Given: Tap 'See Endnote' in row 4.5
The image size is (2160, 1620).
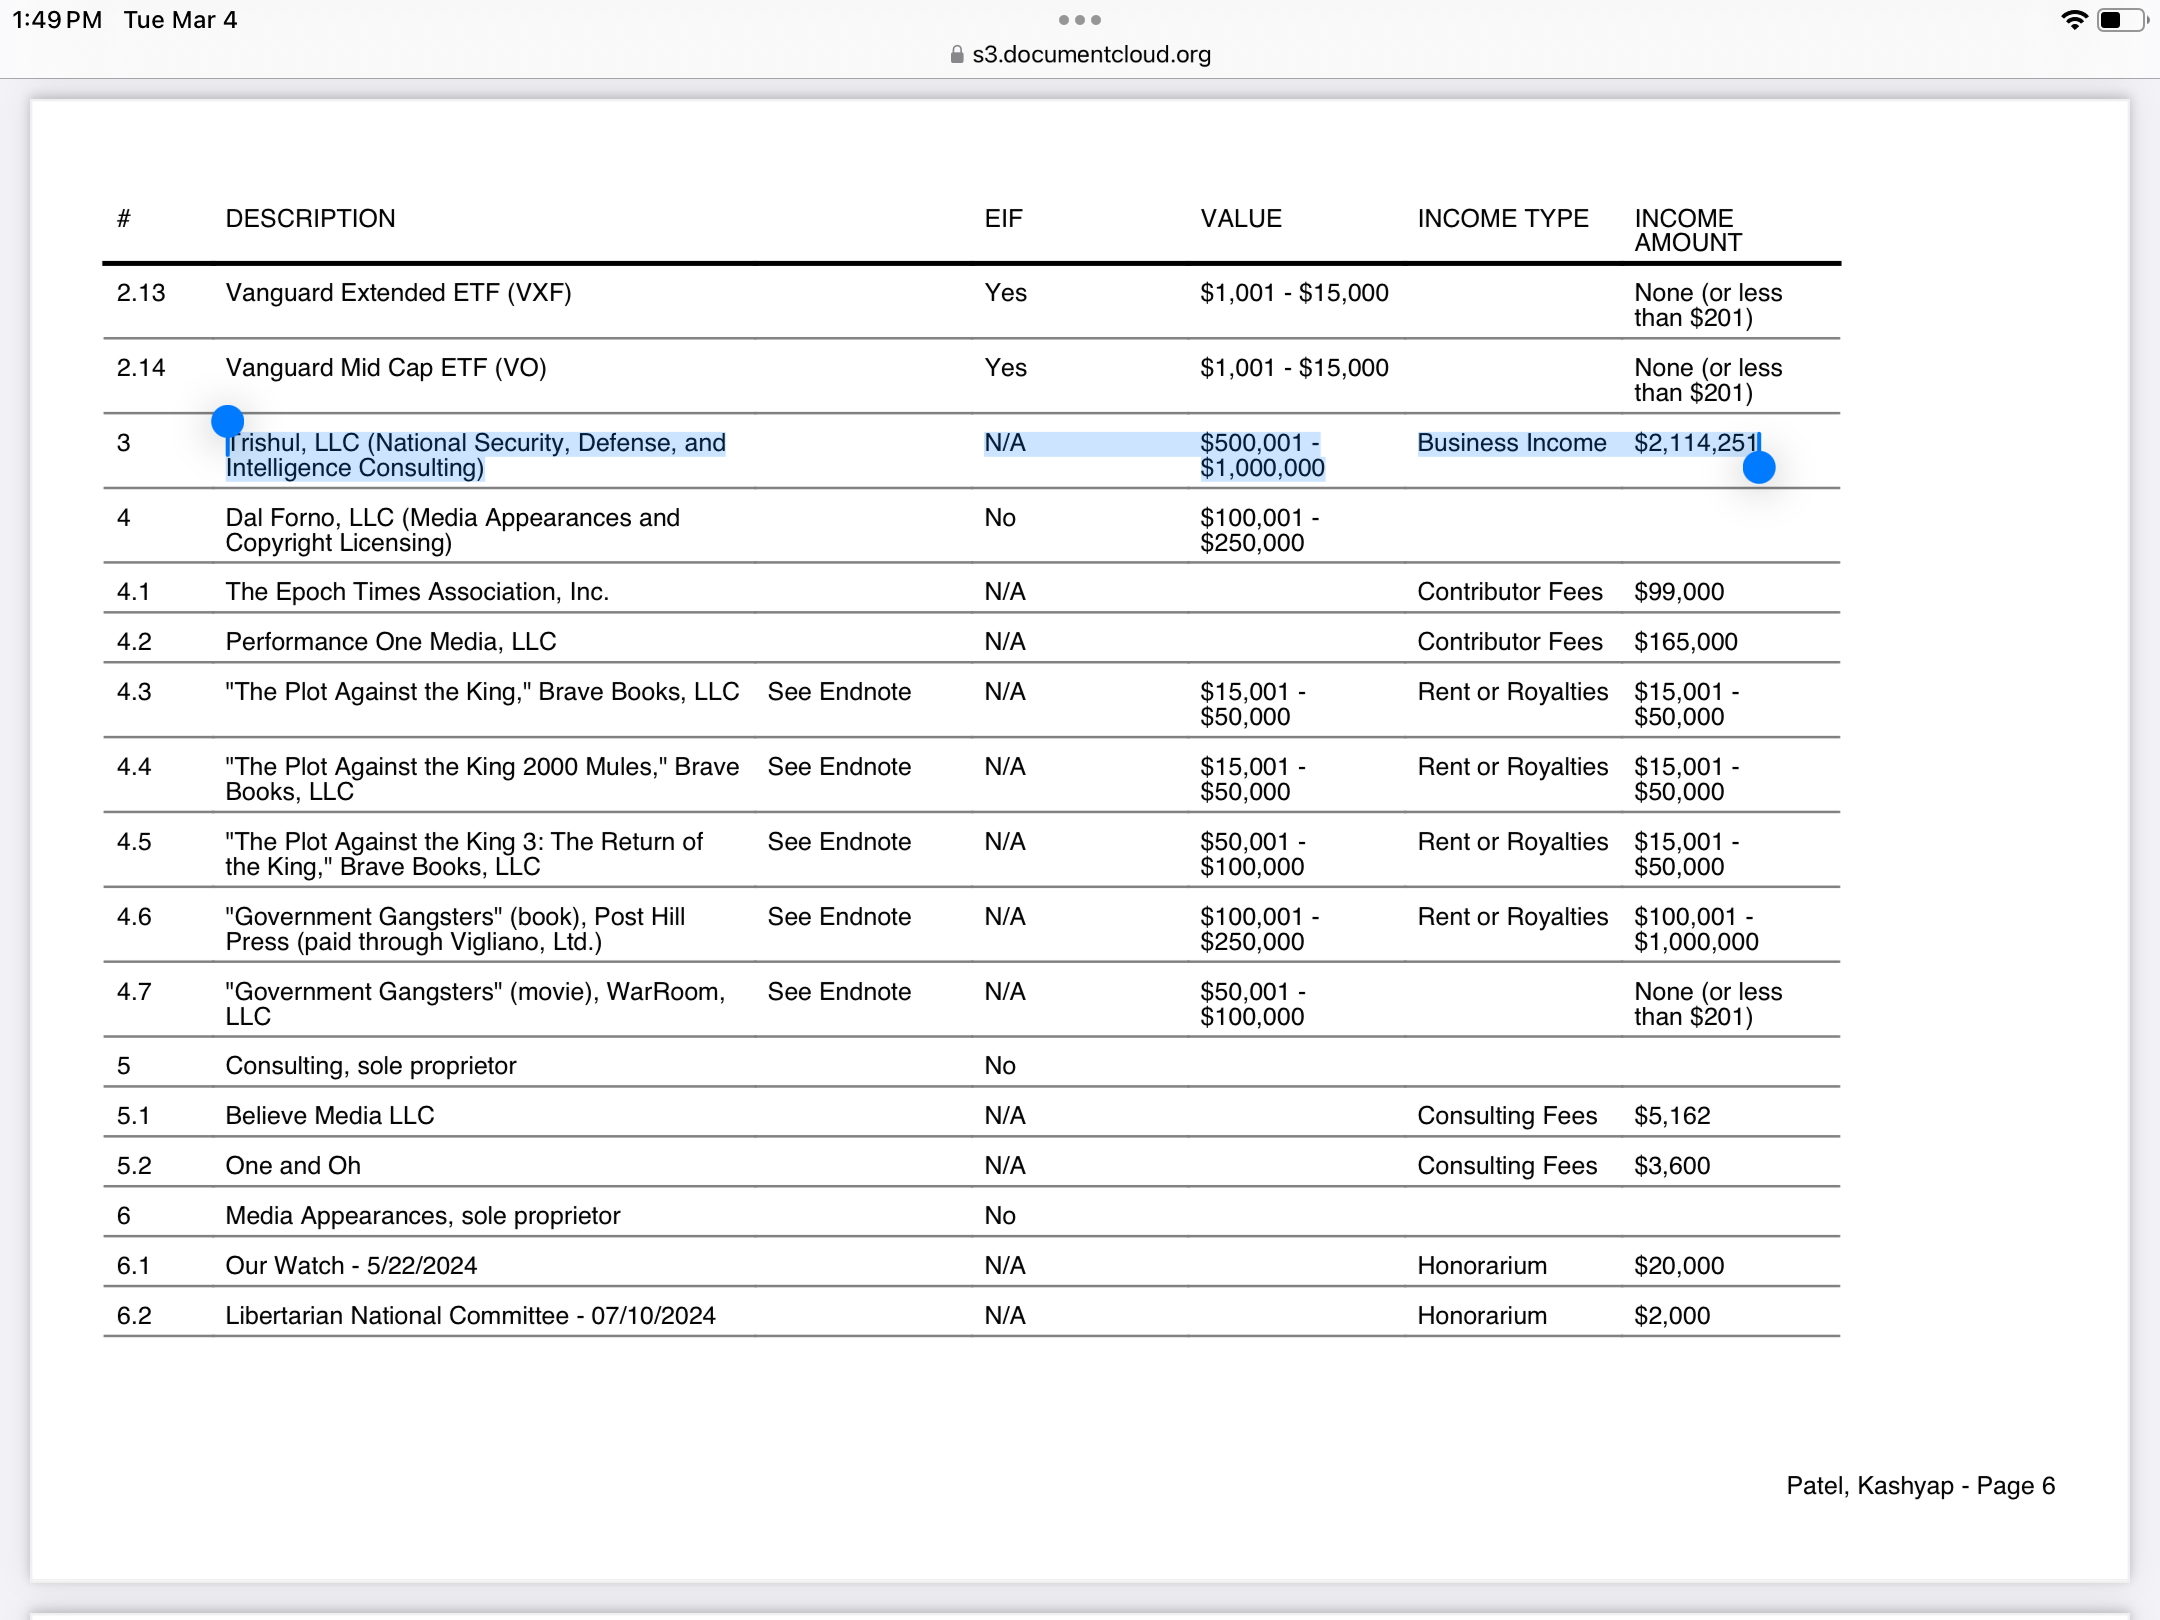Looking at the screenshot, I should (839, 842).
